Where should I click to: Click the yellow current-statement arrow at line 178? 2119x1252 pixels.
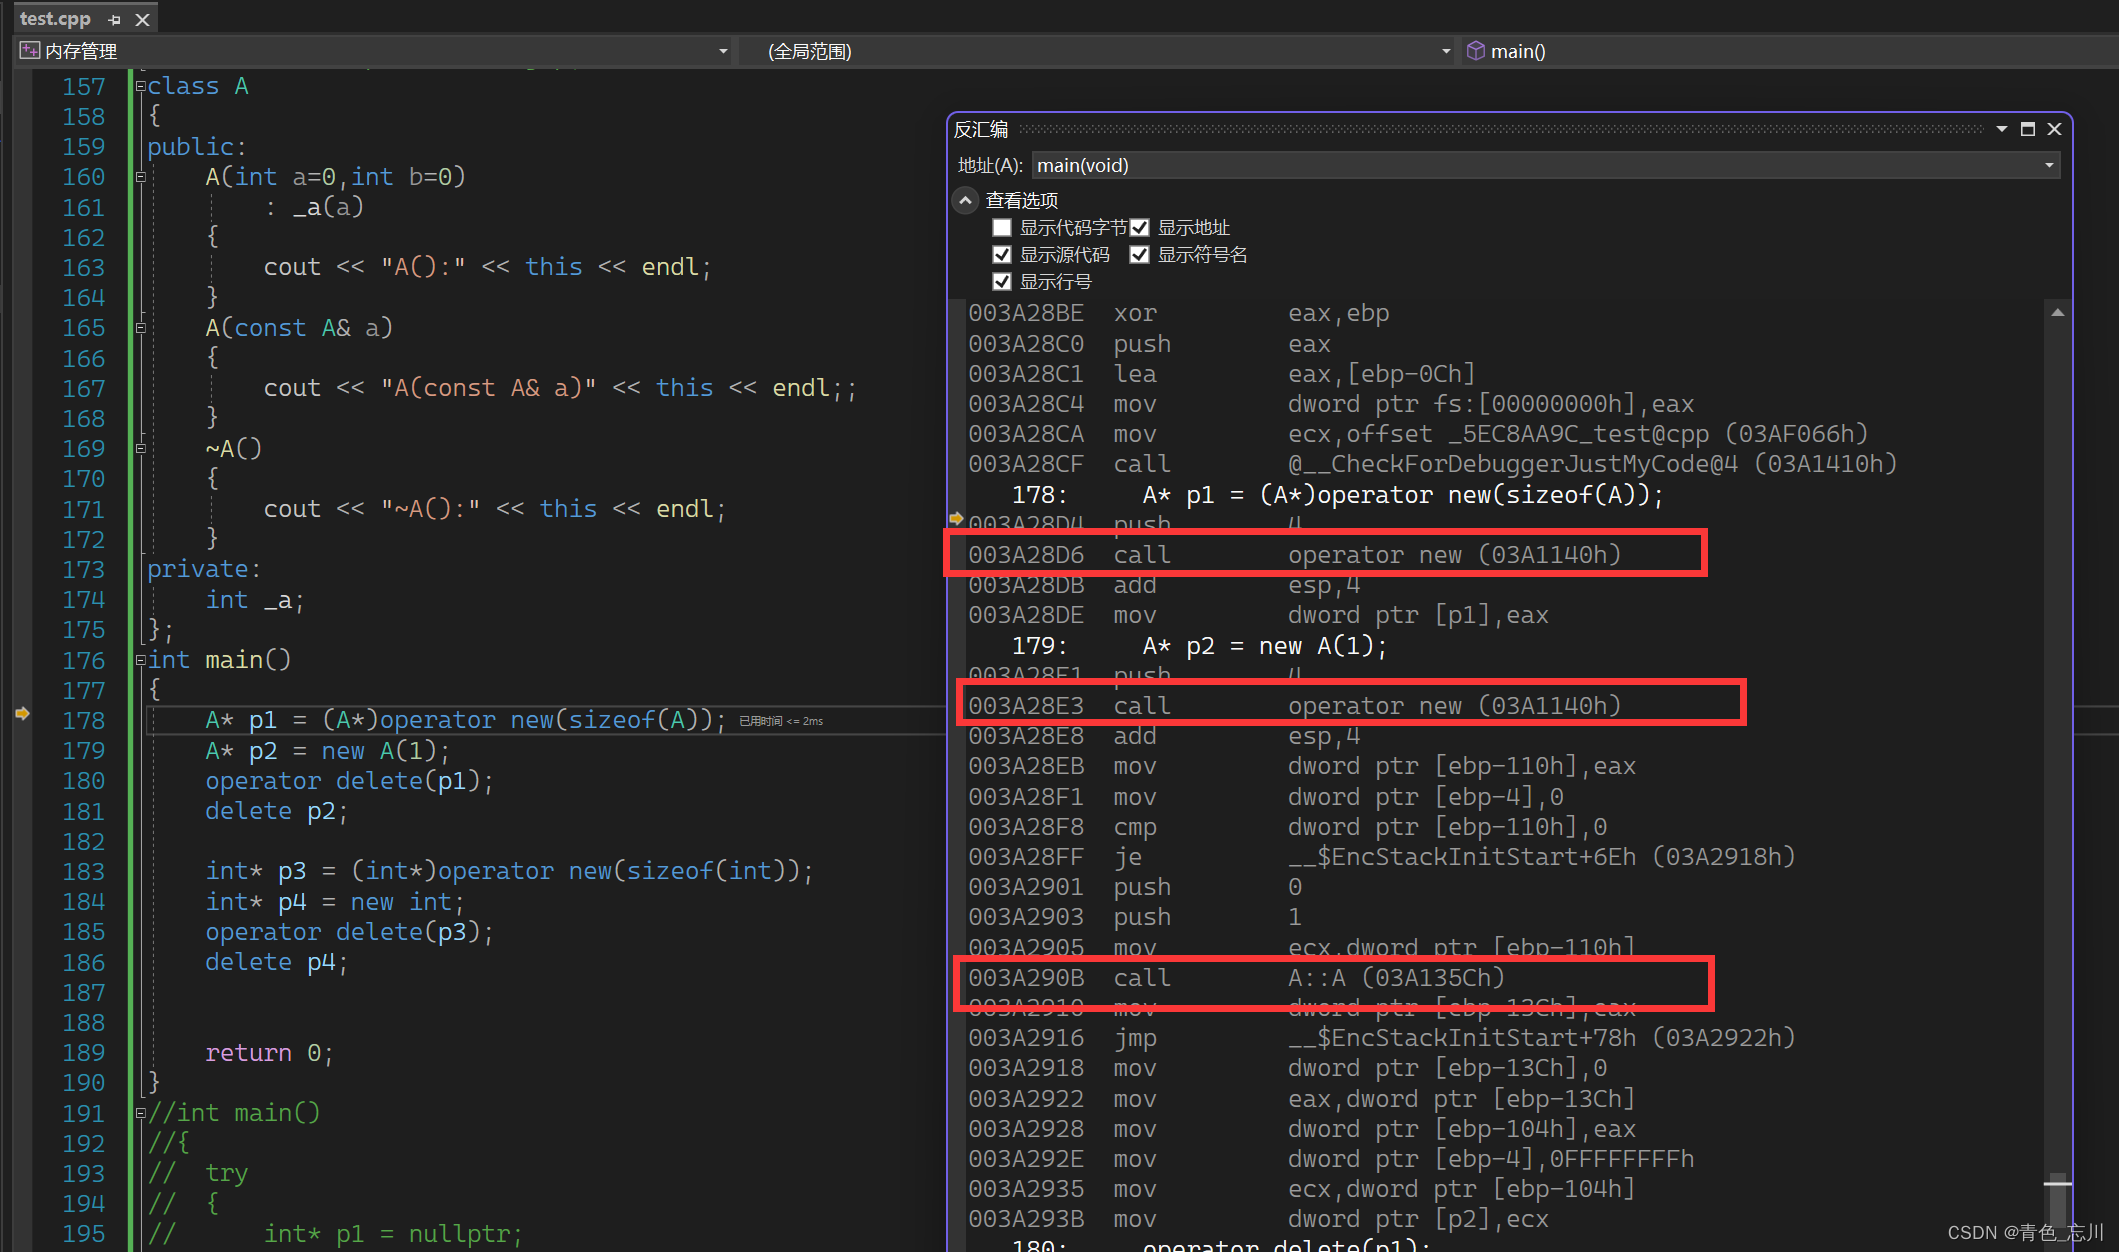point(22,713)
